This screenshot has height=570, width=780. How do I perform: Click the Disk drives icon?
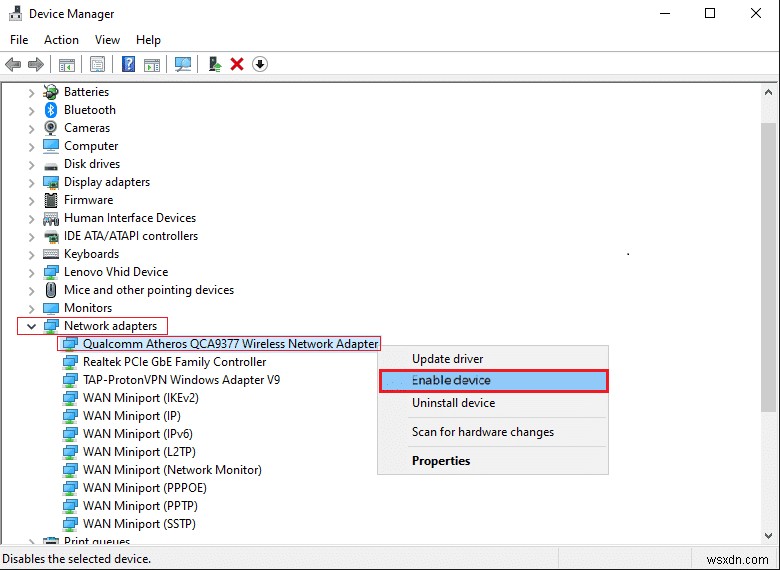51,165
